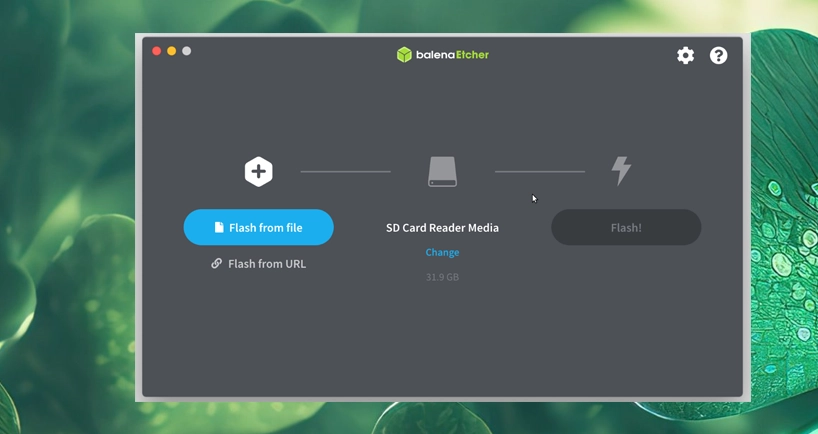The image size is (818, 434).
Task: Click the lightning bolt flash step icon
Action: coord(621,171)
